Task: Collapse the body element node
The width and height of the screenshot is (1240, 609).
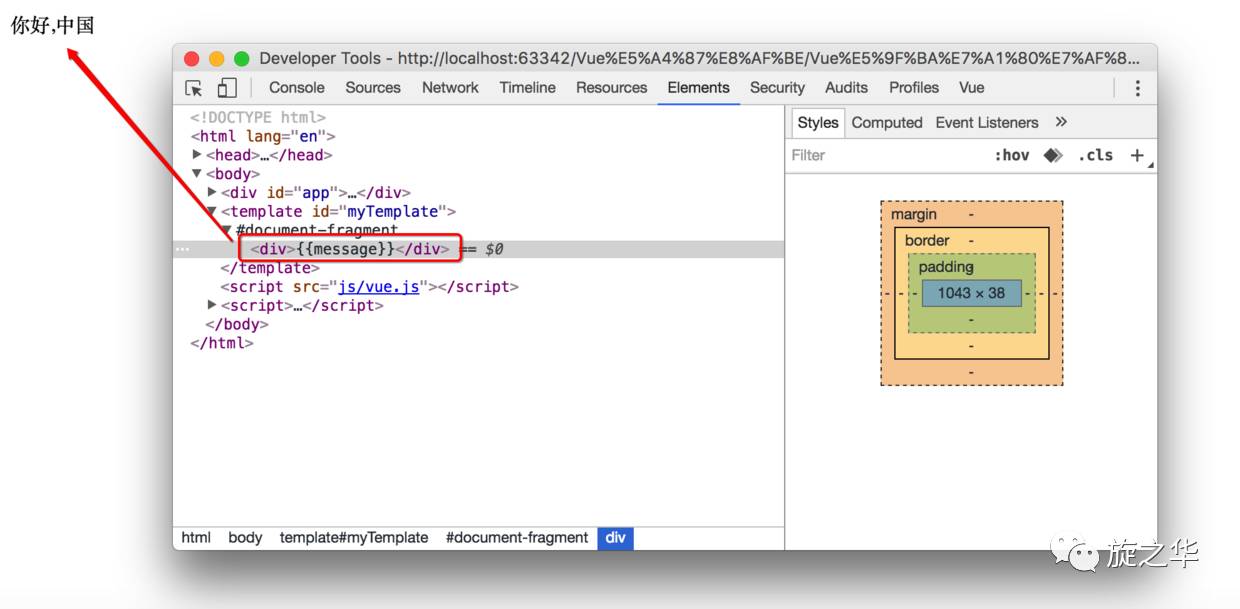Action: 197,174
